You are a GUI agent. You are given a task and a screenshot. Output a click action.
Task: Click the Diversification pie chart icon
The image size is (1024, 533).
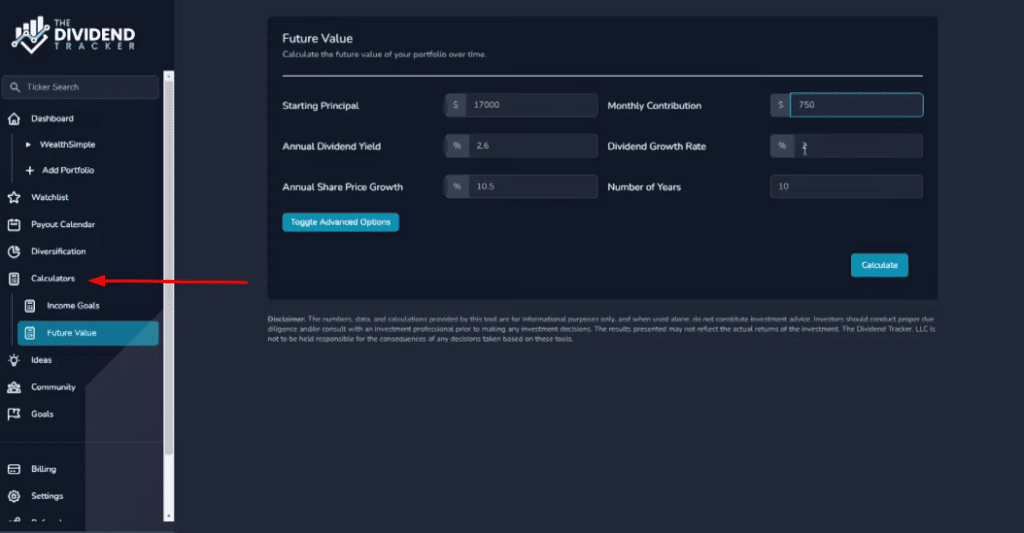pyautogui.click(x=14, y=252)
